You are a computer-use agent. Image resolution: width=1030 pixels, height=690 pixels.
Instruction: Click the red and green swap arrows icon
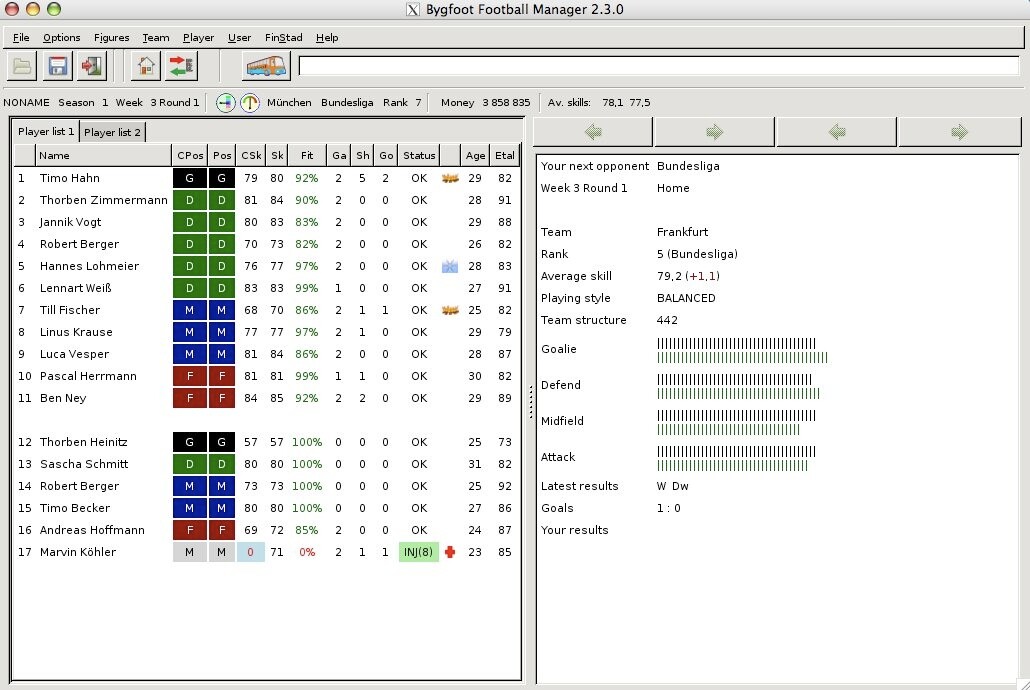click(x=181, y=66)
